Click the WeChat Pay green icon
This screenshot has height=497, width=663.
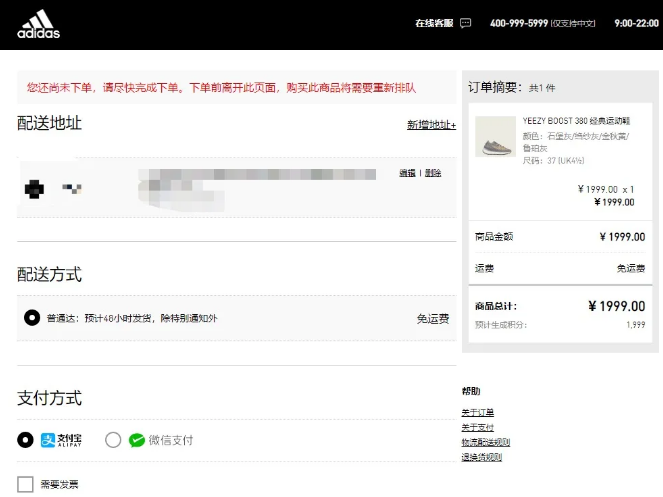point(137,440)
